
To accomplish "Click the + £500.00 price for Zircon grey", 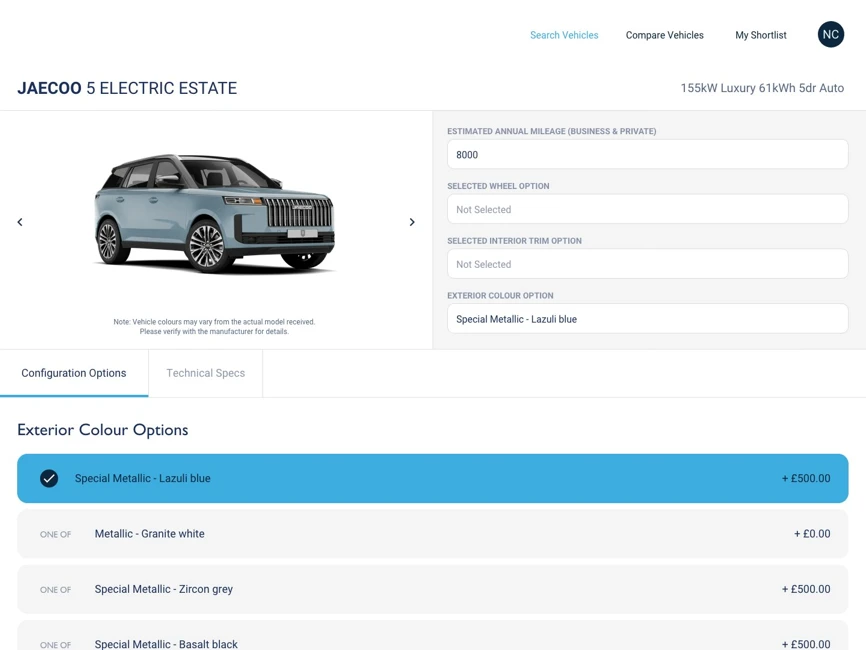I will (x=806, y=589).
